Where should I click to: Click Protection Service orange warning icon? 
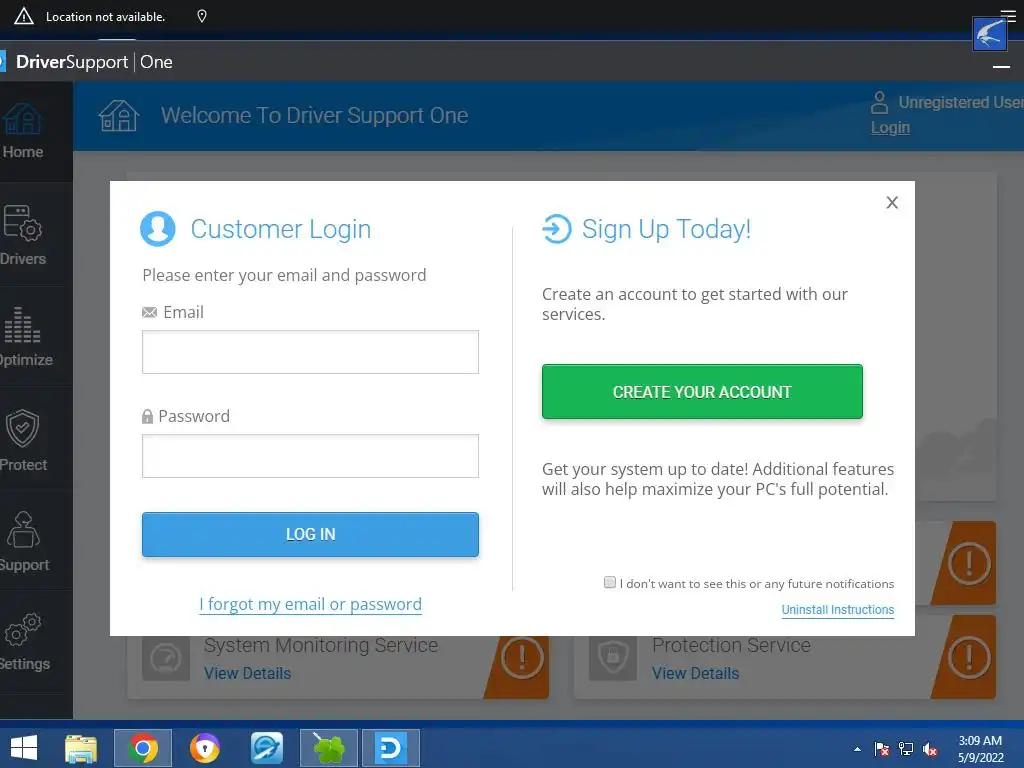point(969,658)
